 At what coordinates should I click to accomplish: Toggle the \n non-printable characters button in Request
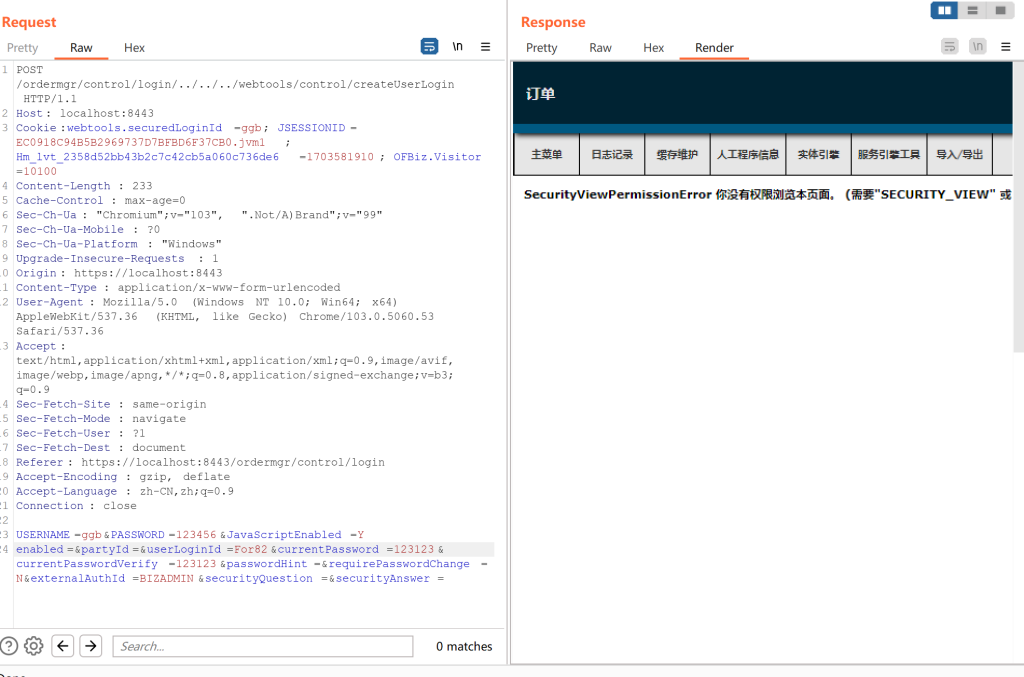pos(458,46)
